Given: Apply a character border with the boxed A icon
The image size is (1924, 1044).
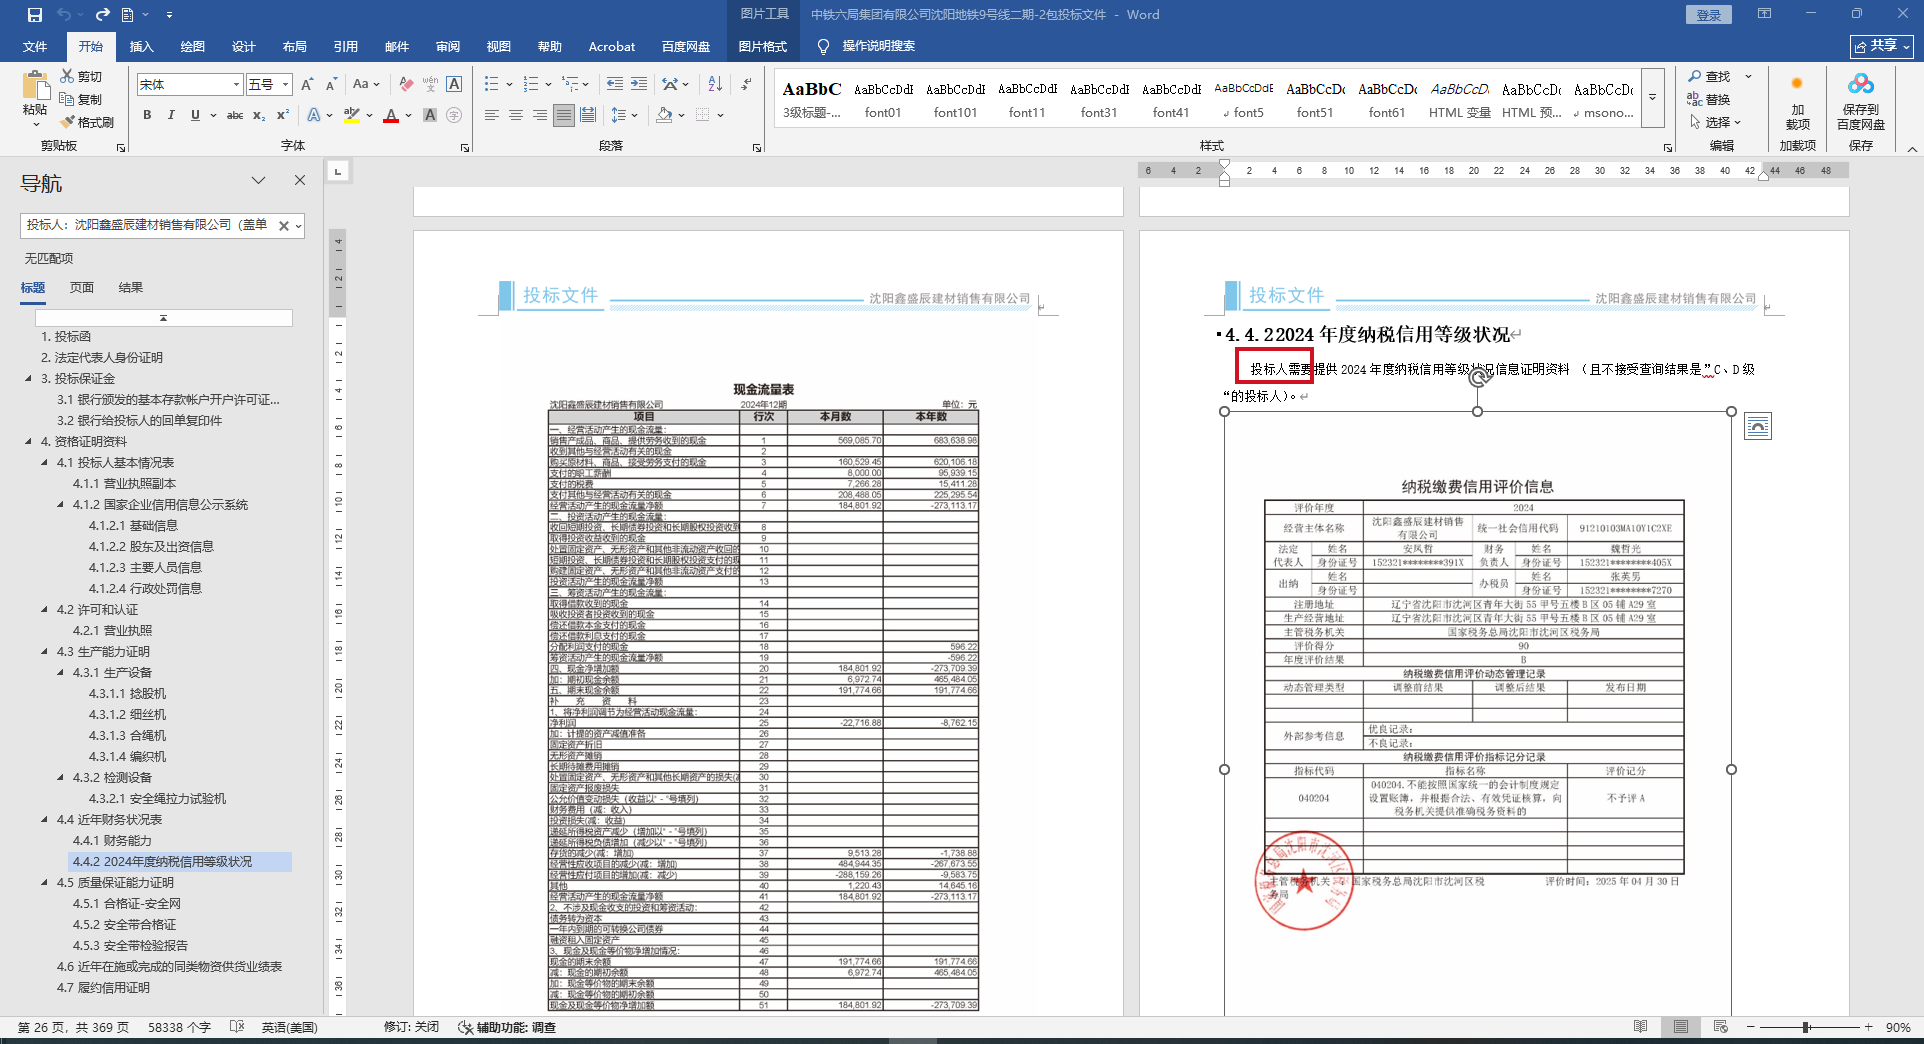Looking at the screenshot, I should [454, 85].
